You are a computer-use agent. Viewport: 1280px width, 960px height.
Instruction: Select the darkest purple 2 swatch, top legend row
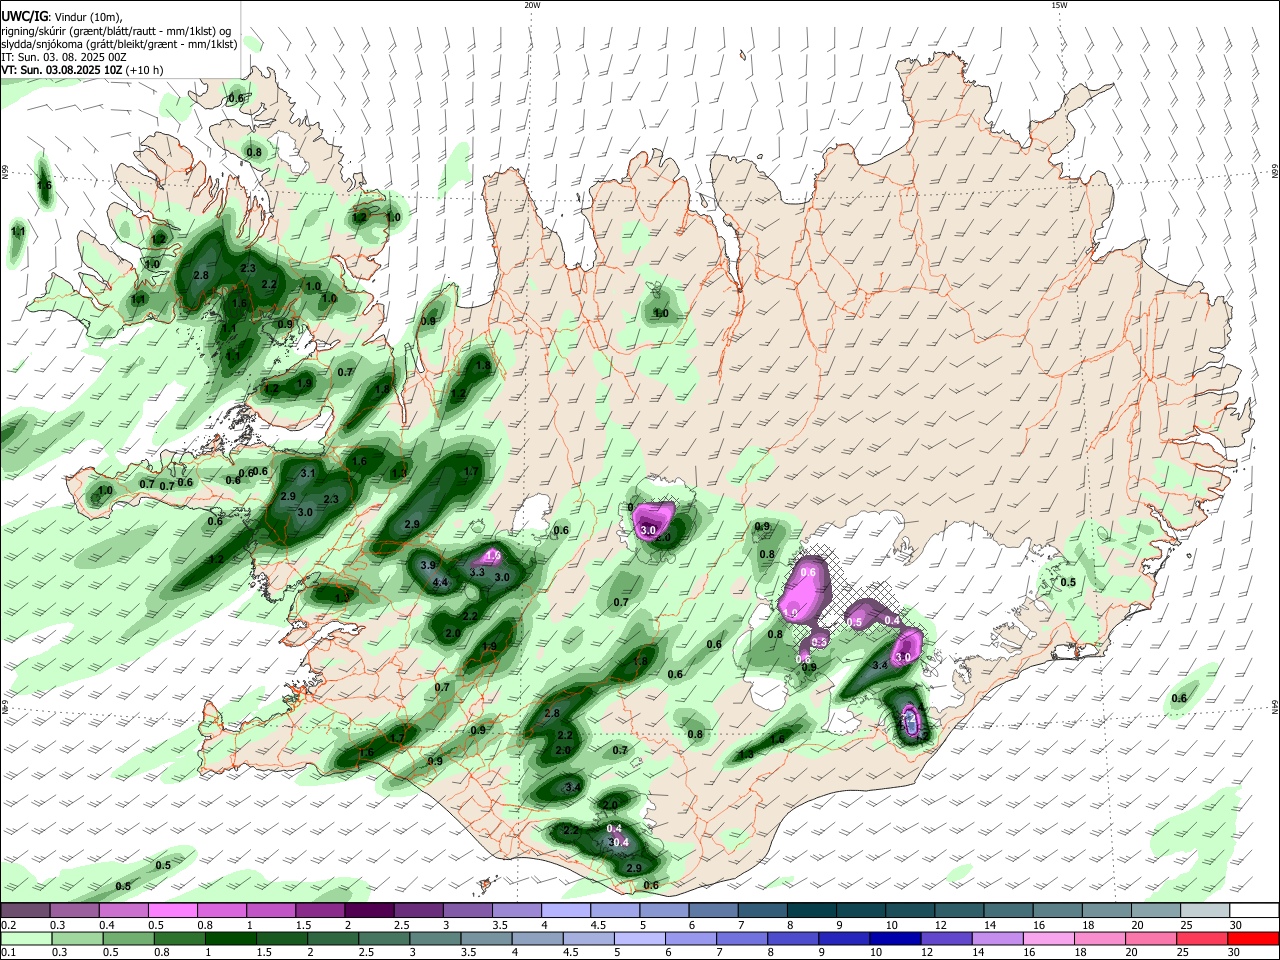[369, 910]
